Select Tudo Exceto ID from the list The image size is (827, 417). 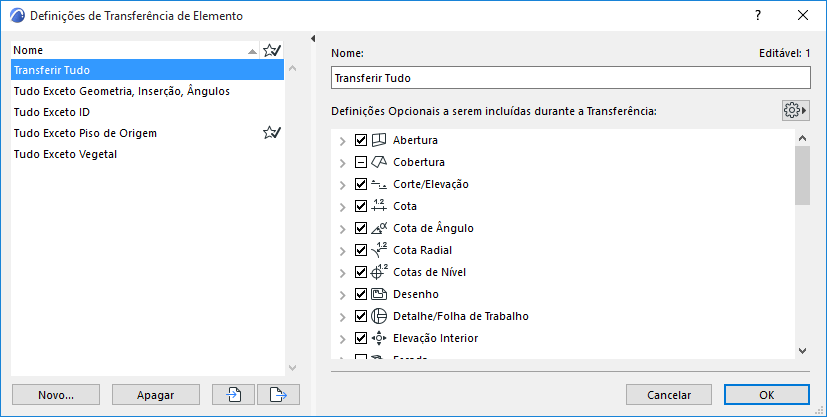click(x=52, y=112)
